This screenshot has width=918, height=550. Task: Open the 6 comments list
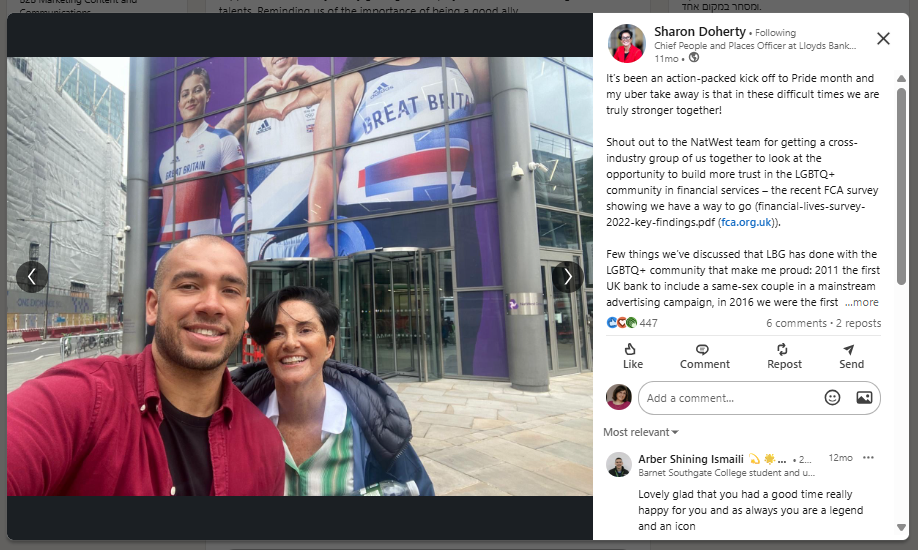tap(796, 323)
